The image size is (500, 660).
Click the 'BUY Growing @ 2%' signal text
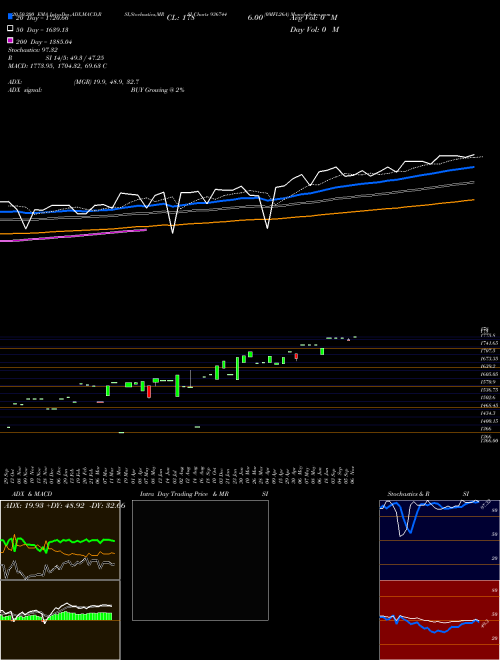(157, 90)
